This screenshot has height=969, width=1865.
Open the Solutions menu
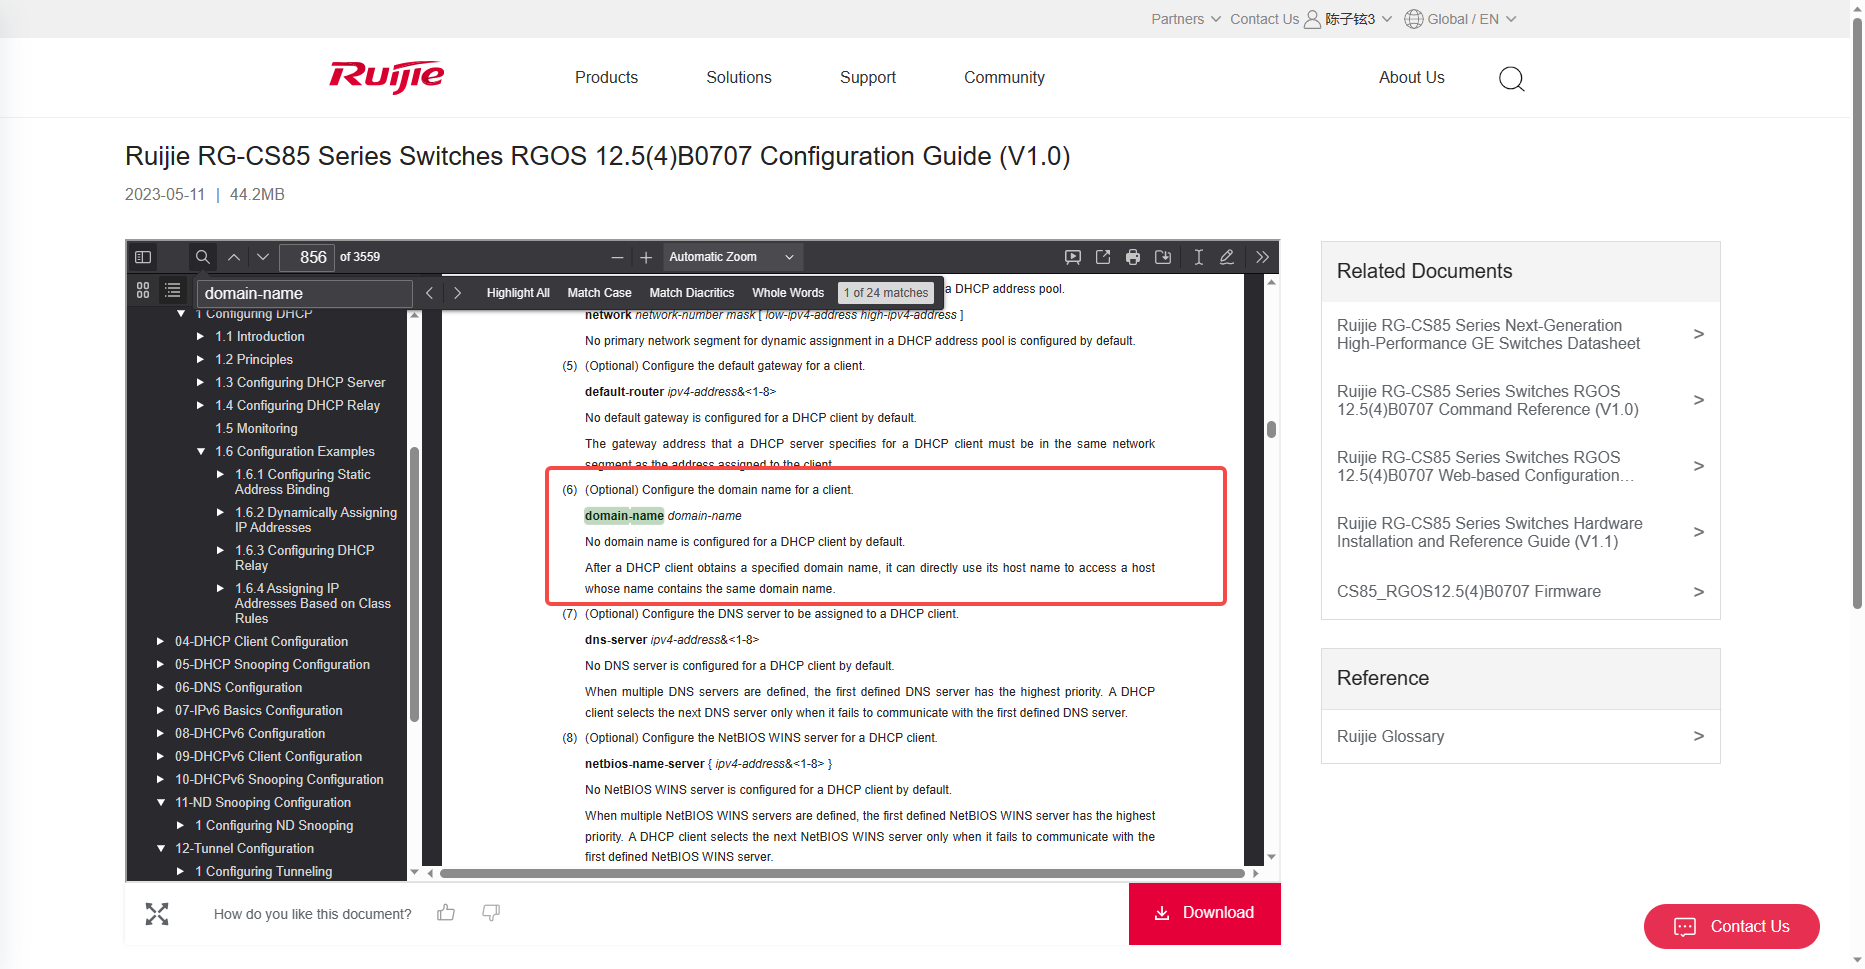(x=739, y=77)
